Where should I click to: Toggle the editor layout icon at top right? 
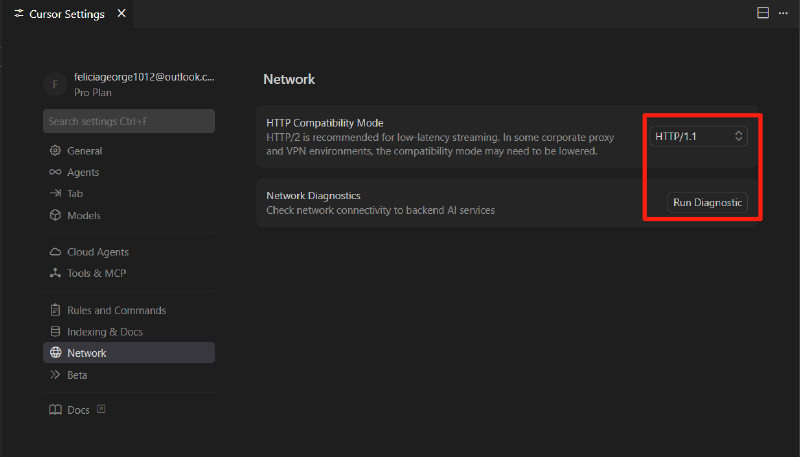[763, 14]
